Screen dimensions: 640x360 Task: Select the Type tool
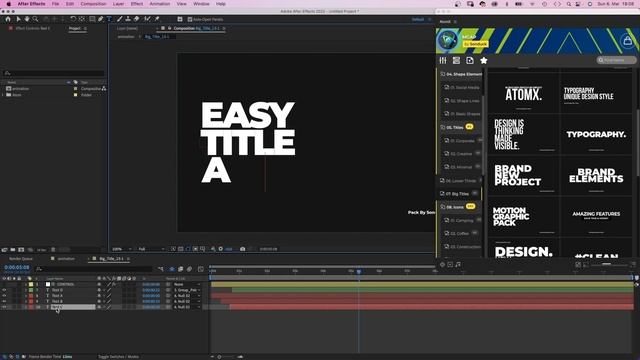(109, 19)
